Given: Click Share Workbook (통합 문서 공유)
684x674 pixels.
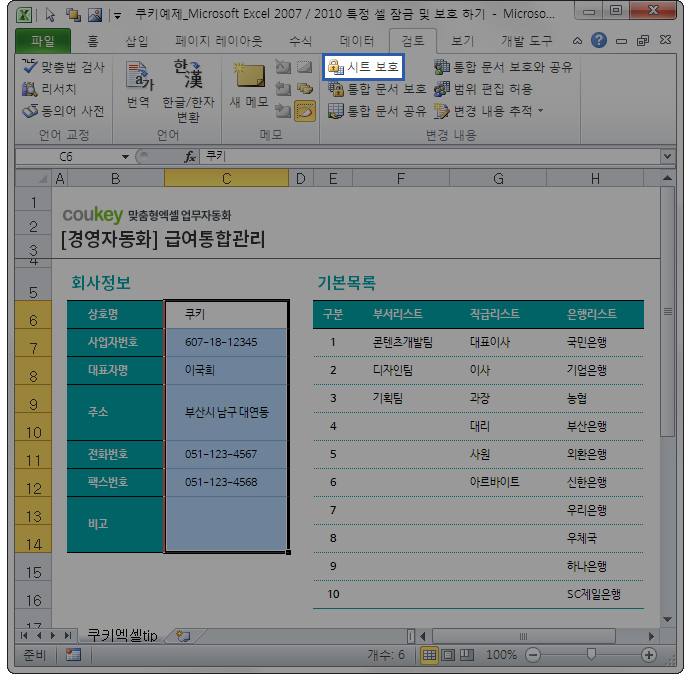Looking at the screenshot, I should [x=377, y=111].
